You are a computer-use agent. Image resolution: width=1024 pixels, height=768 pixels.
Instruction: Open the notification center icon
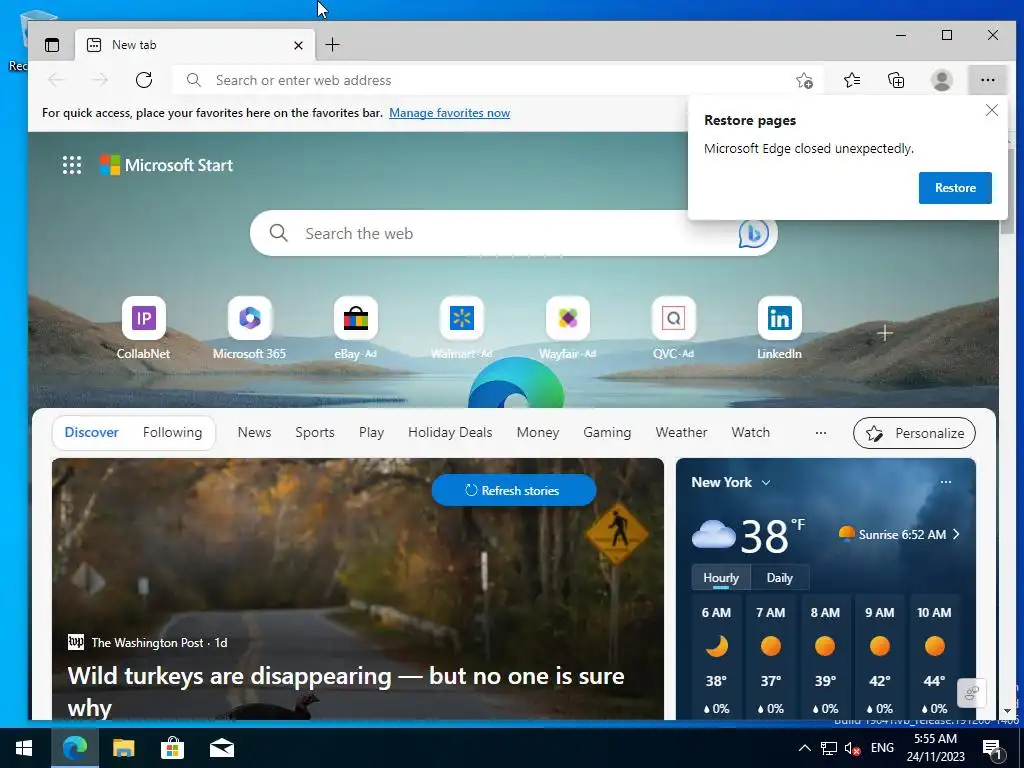992,749
